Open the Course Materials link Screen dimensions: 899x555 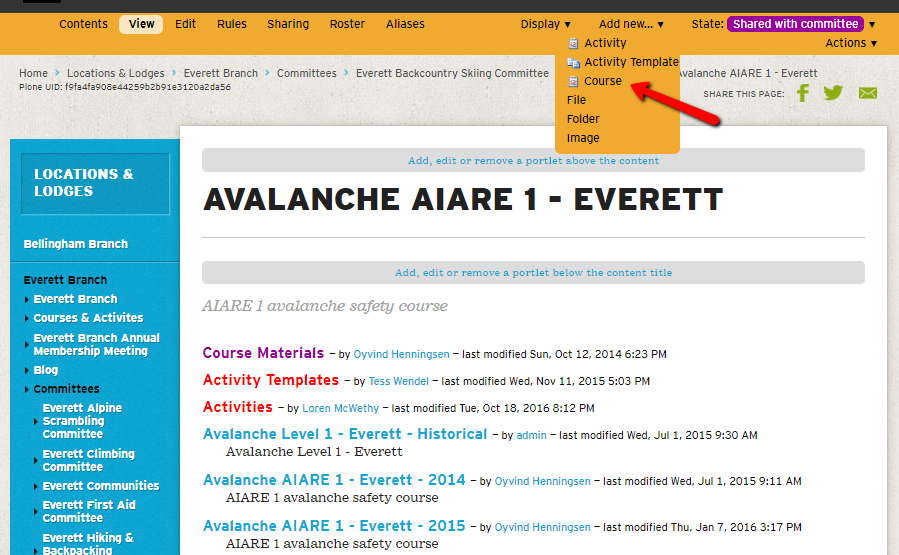tap(263, 353)
